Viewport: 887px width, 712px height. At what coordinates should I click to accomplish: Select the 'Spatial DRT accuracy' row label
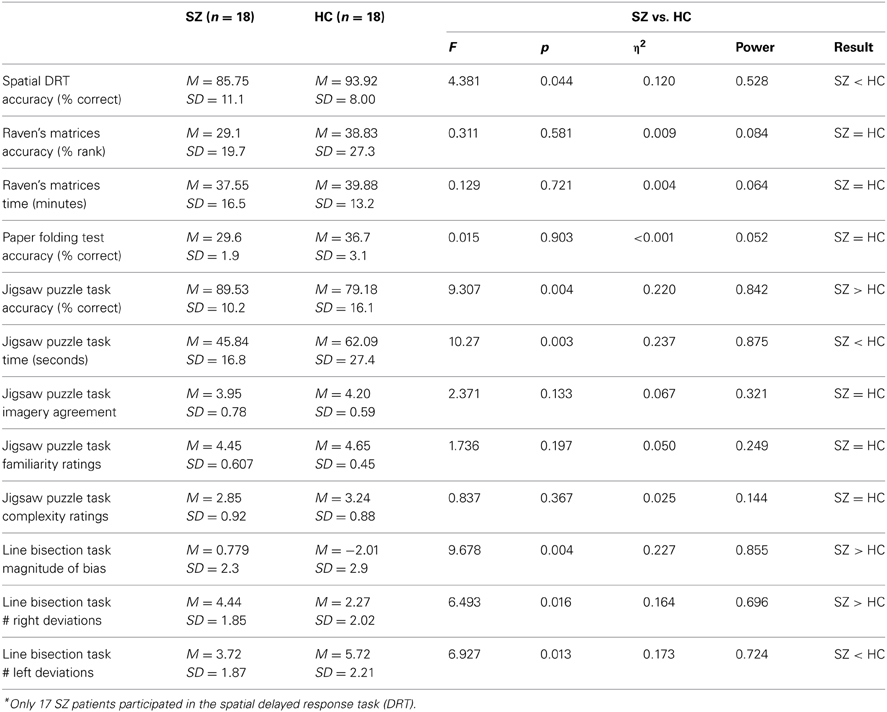coord(62,90)
